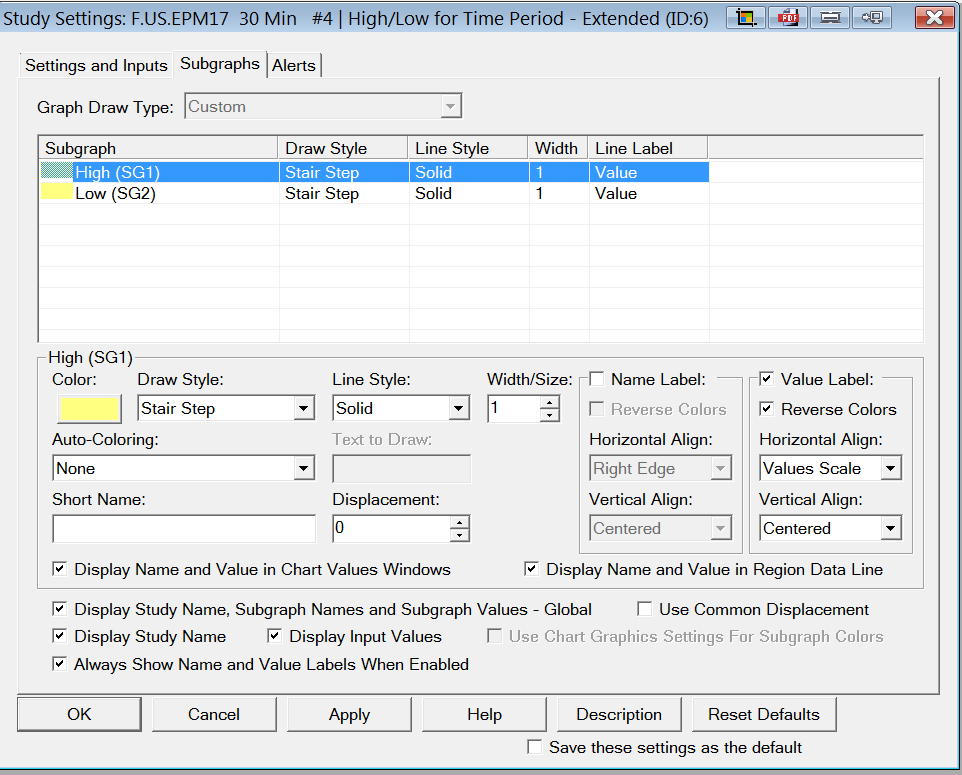Click the Line Label column header

click(x=648, y=148)
